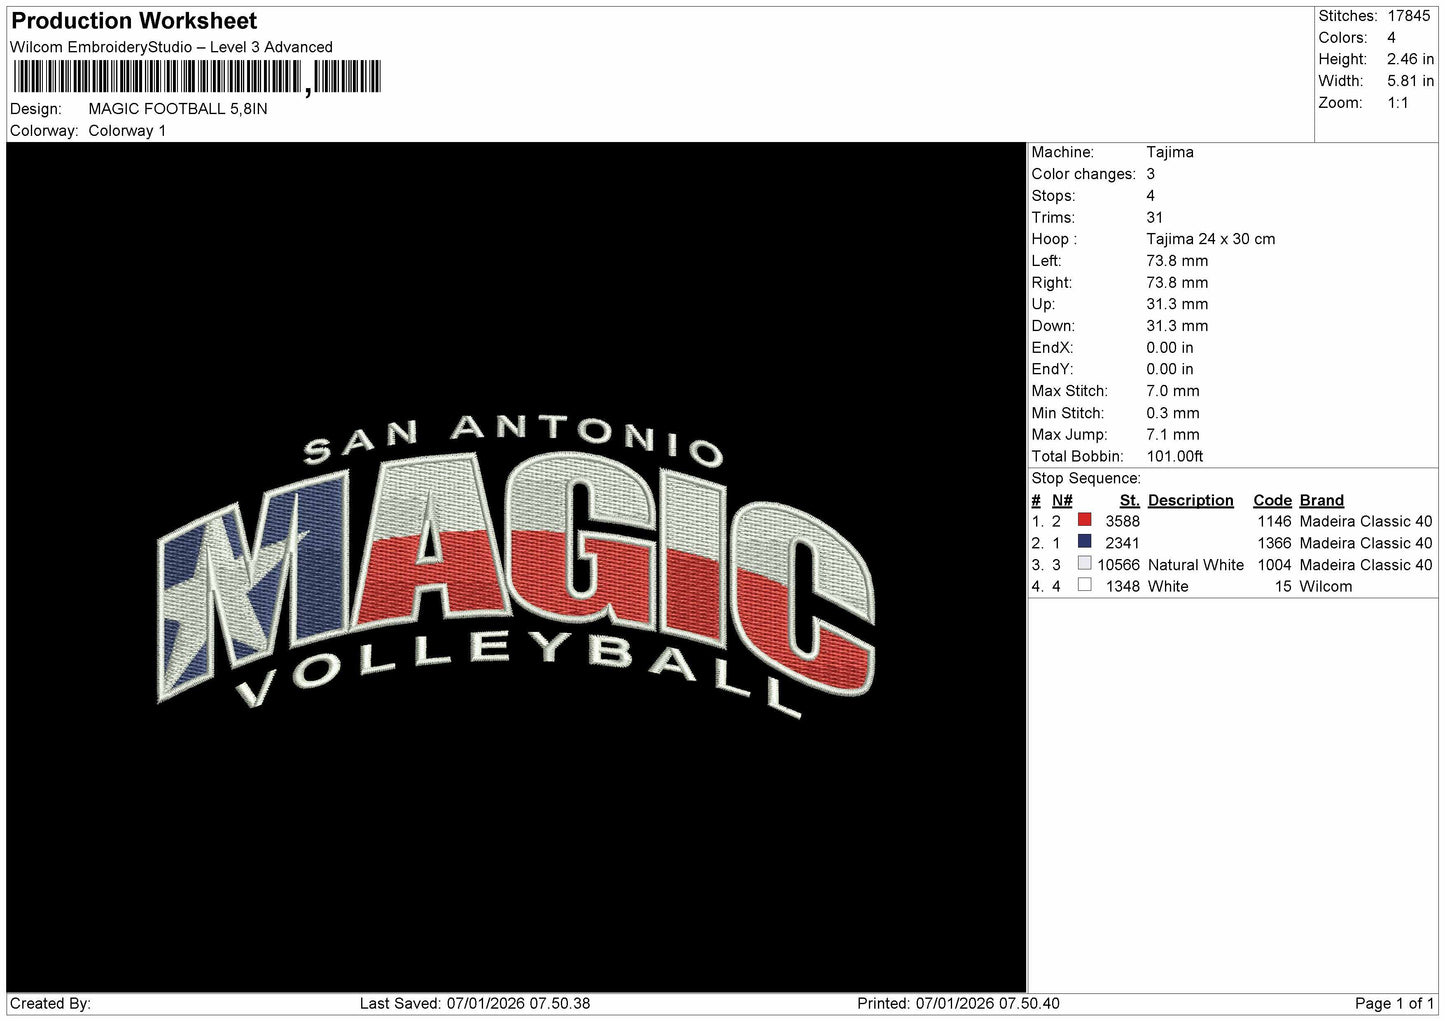Click the zoom value 1:1
This screenshot has height=1021, width=1445.
pos(1398,103)
